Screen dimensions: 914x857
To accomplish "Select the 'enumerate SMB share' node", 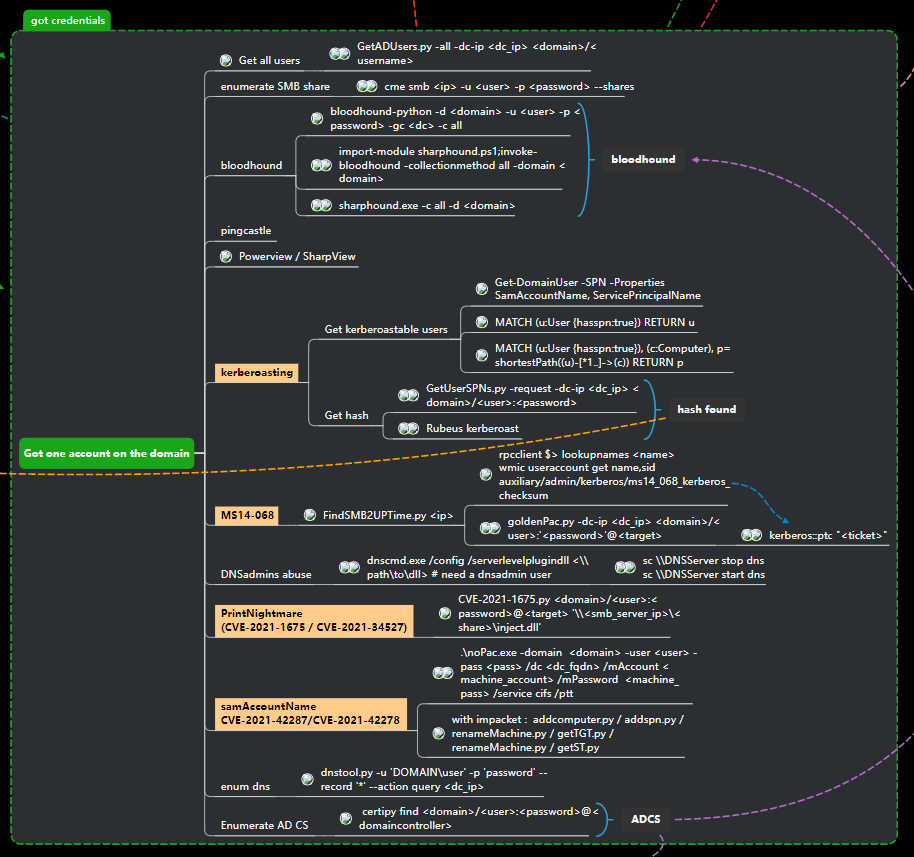I will (275, 86).
